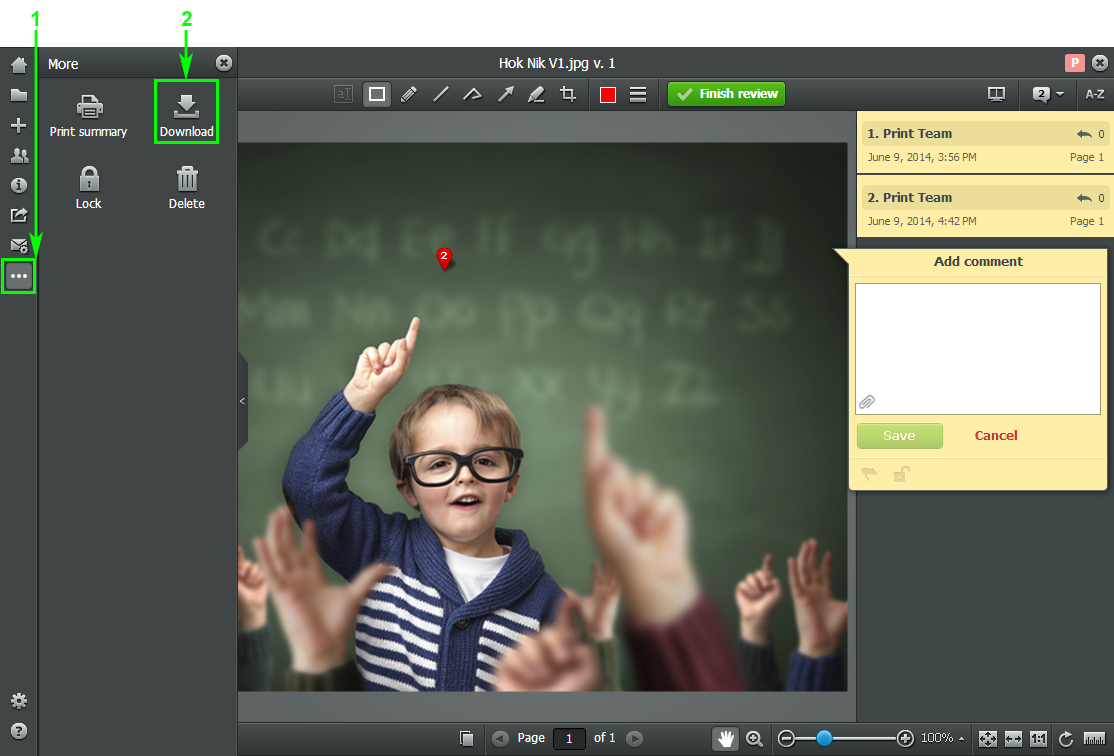Screen dimensions: 1114x756
Task: Open the home icon in sidebar
Action: tap(18, 65)
